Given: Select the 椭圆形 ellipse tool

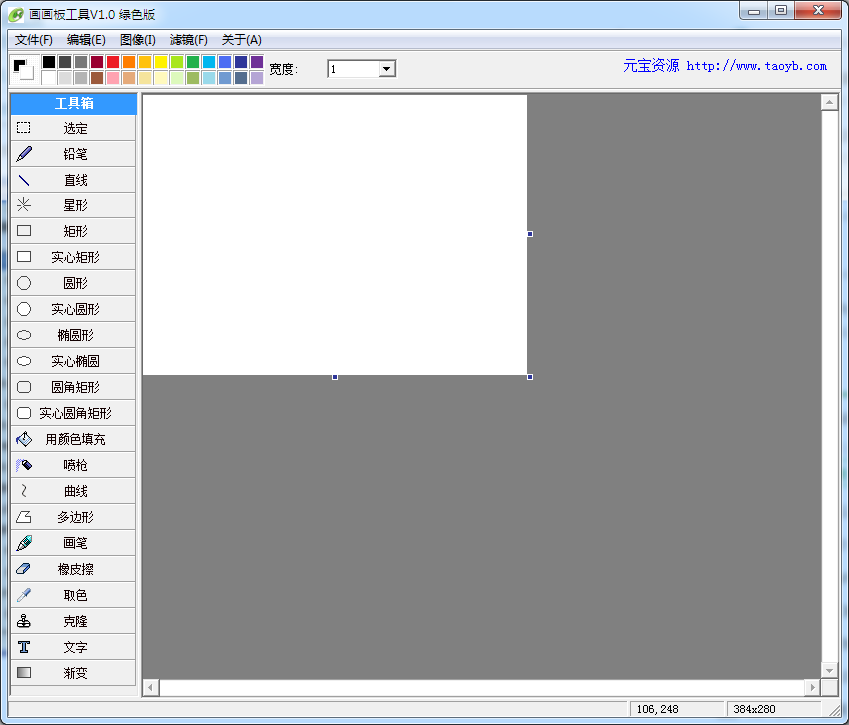Looking at the screenshot, I should pyautogui.click(x=73, y=335).
